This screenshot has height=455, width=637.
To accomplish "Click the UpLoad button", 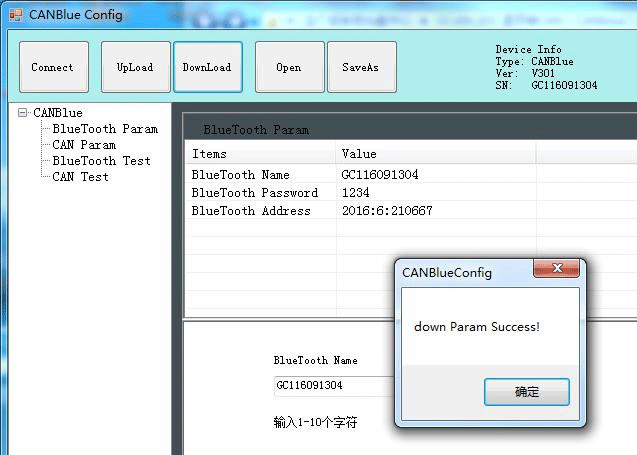I will click(x=135, y=67).
